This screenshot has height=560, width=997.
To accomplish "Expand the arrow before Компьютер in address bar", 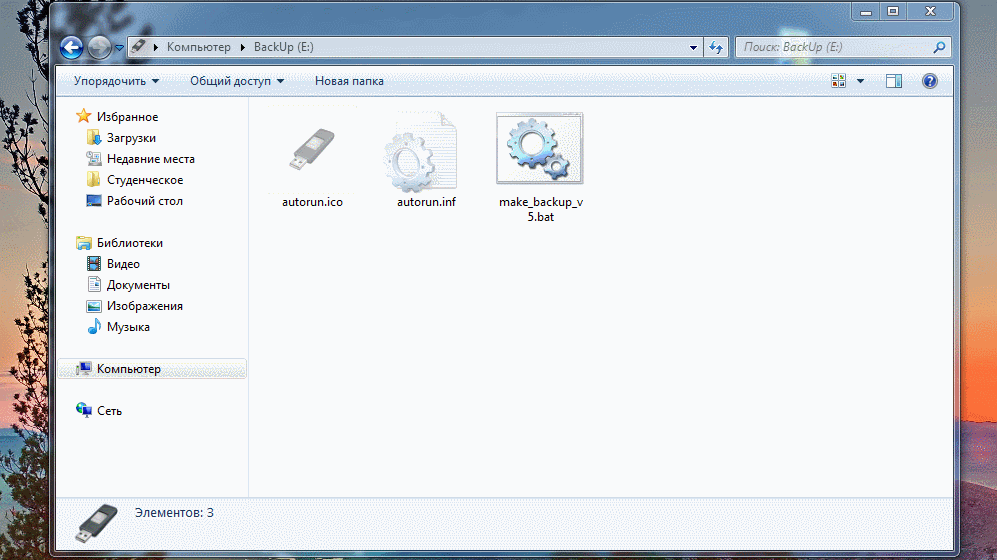I will pyautogui.click(x=156, y=47).
